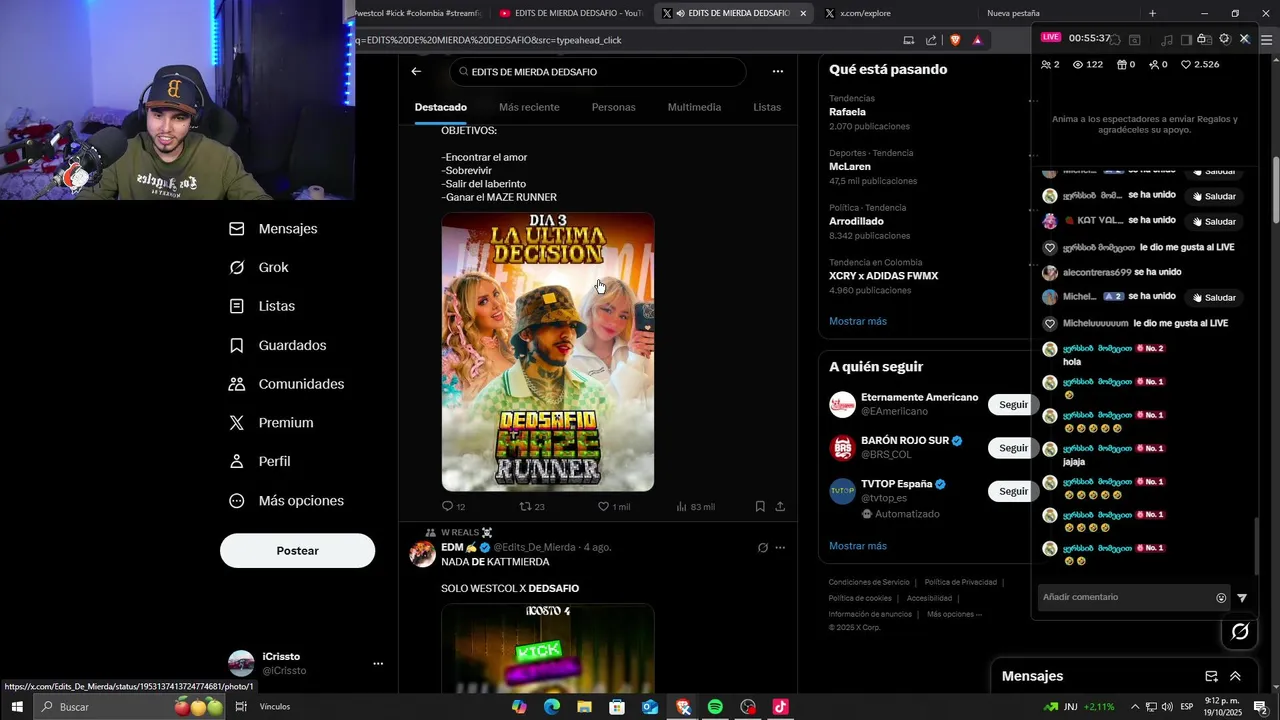Expand the Mensajes drawer
The height and width of the screenshot is (720, 1280).
pyautogui.click(x=1235, y=676)
